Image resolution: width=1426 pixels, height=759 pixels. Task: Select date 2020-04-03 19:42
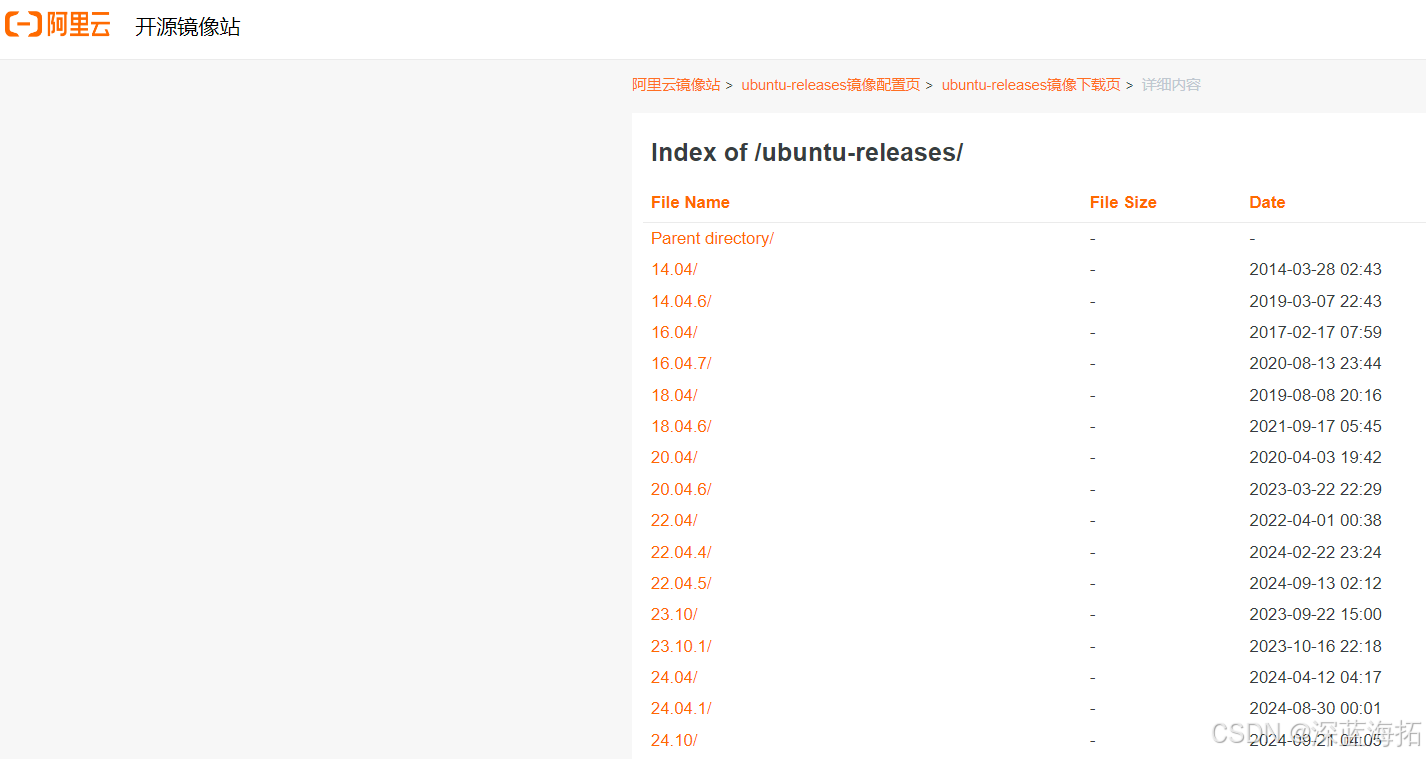(1315, 457)
